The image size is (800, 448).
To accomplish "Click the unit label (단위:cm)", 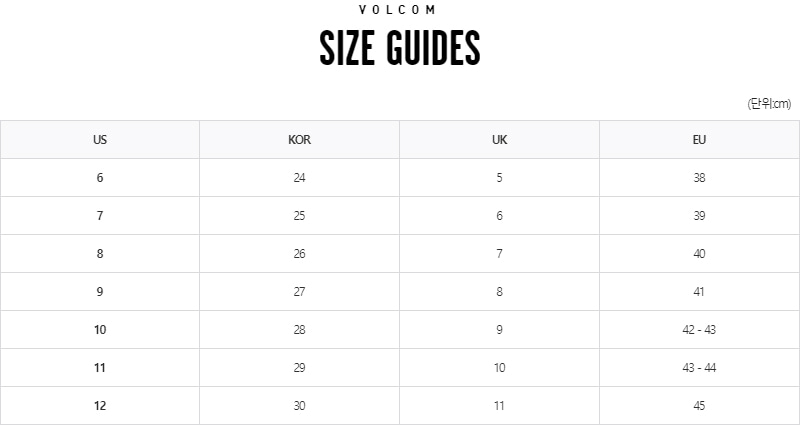I will click(769, 104).
